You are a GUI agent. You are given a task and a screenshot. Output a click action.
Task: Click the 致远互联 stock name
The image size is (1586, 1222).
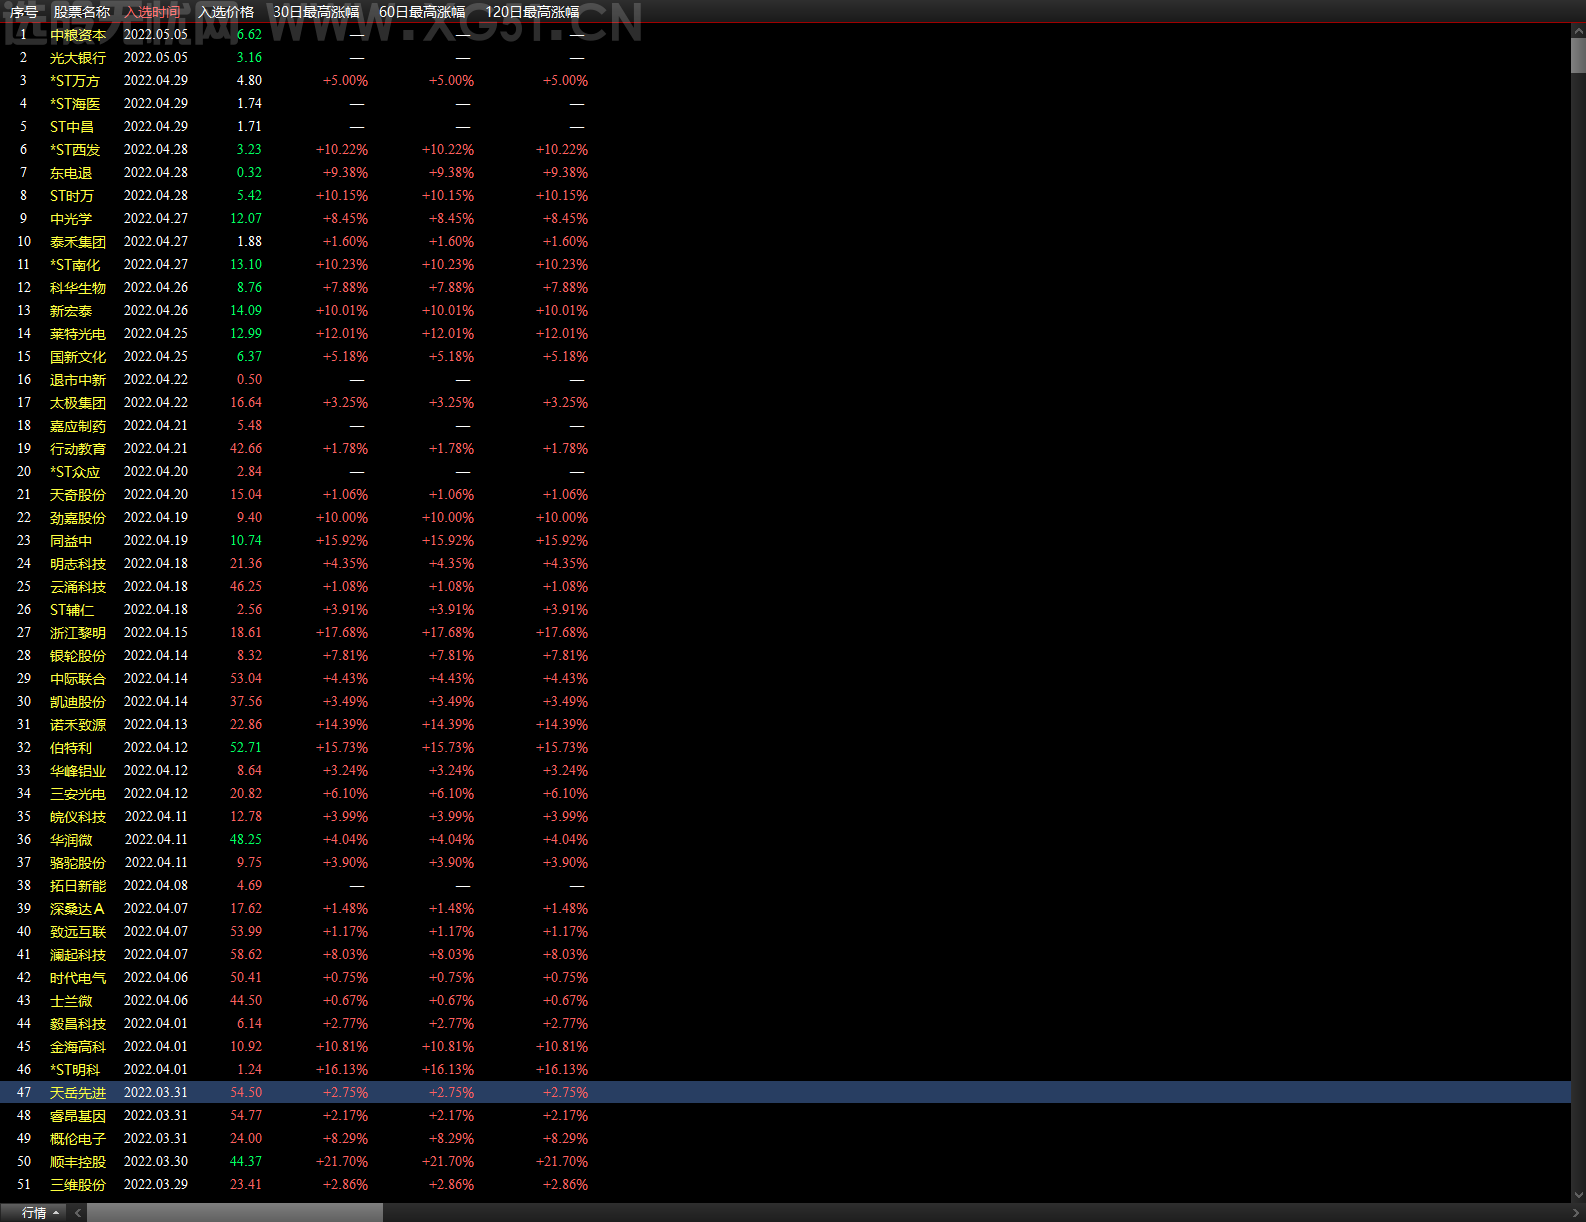(78, 932)
